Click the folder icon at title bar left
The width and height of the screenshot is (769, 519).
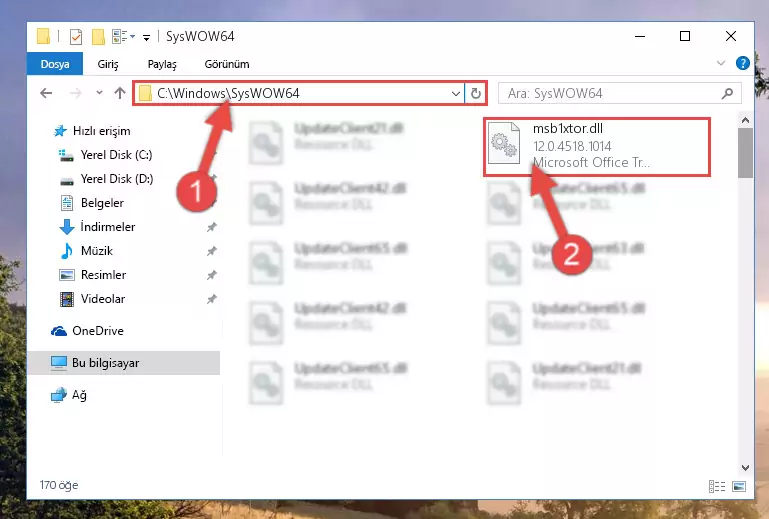click(43, 36)
